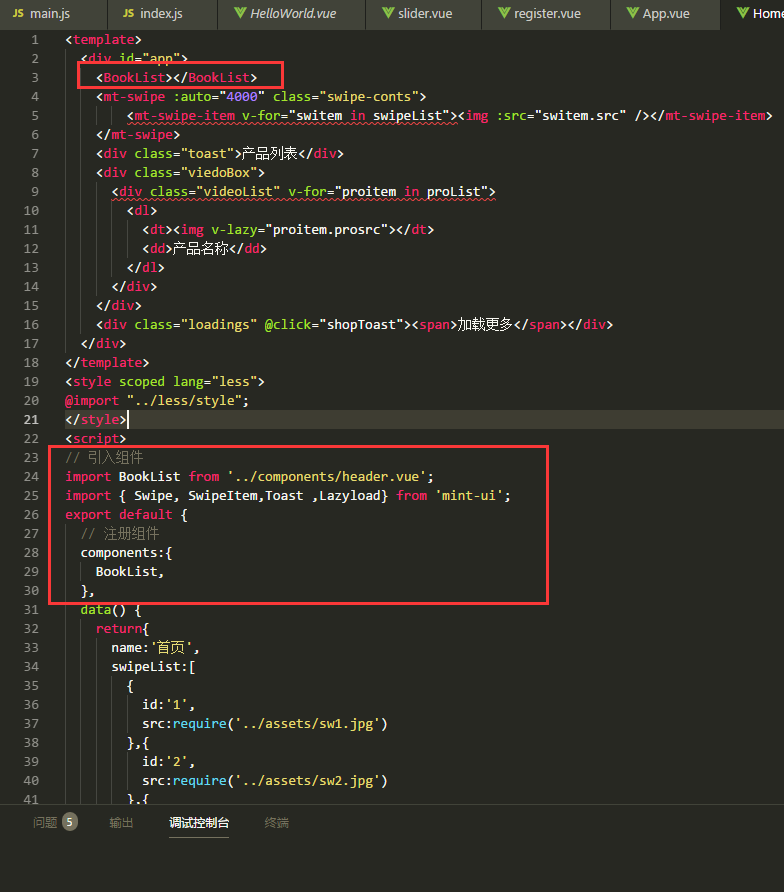Click 'BookList,' inside components object
The image size is (784, 892).
130,571
